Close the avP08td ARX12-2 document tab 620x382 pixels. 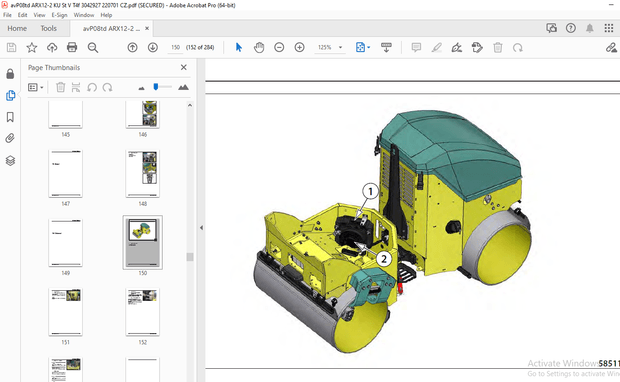coord(147,28)
